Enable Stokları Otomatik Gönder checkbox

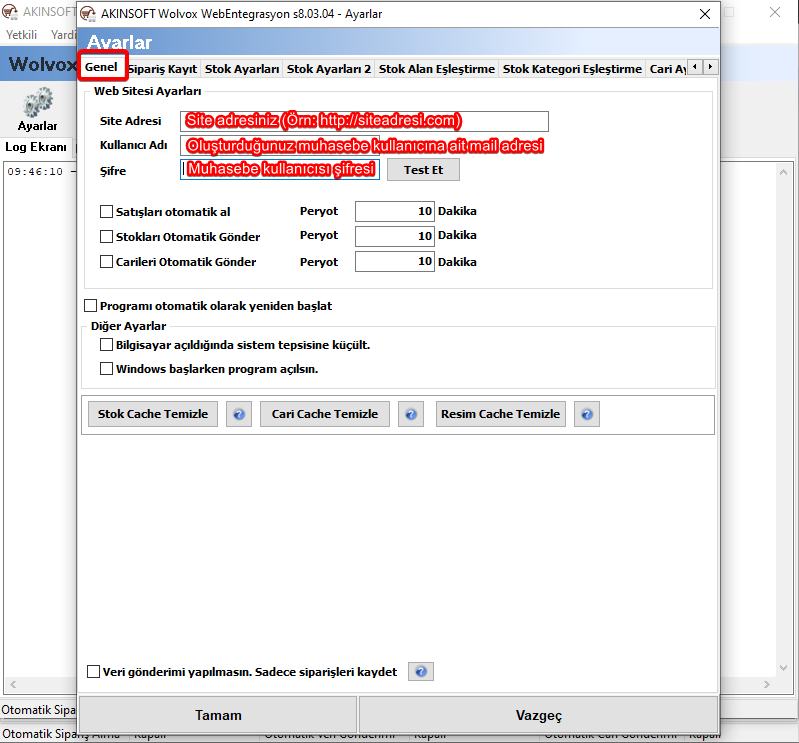(106, 236)
